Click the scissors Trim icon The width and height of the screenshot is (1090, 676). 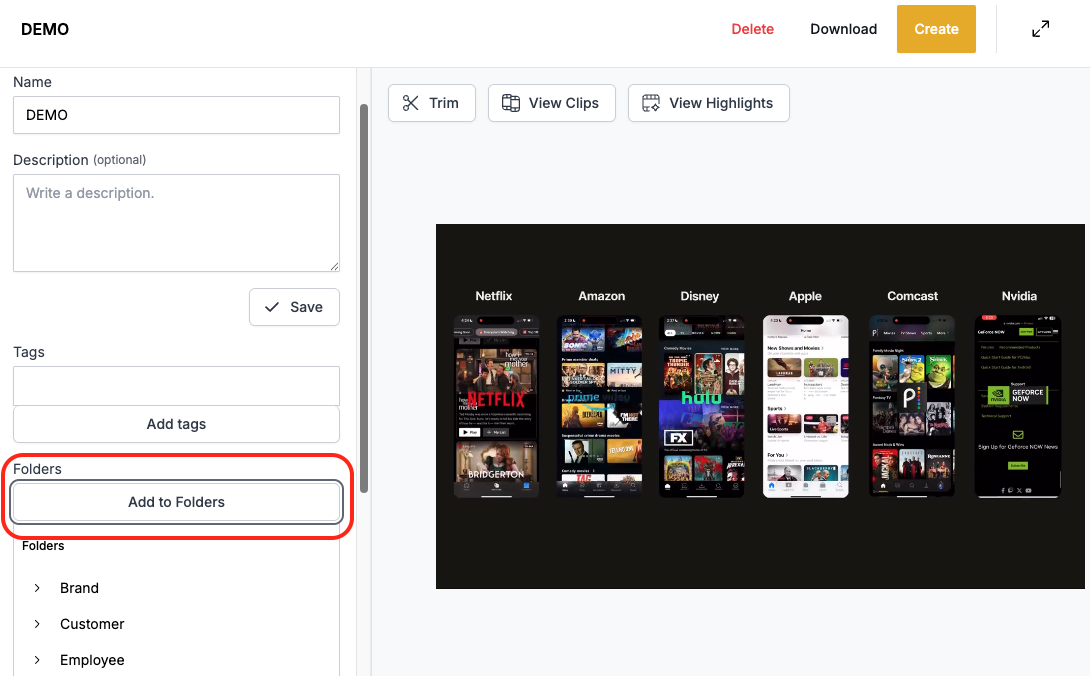pyautogui.click(x=411, y=103)
